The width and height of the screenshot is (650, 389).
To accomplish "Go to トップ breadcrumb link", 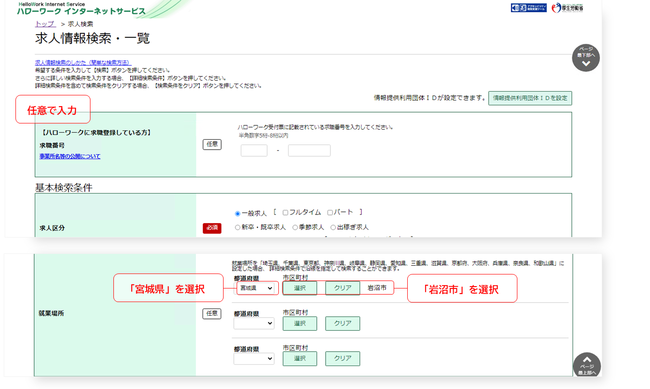I will 45,24.
